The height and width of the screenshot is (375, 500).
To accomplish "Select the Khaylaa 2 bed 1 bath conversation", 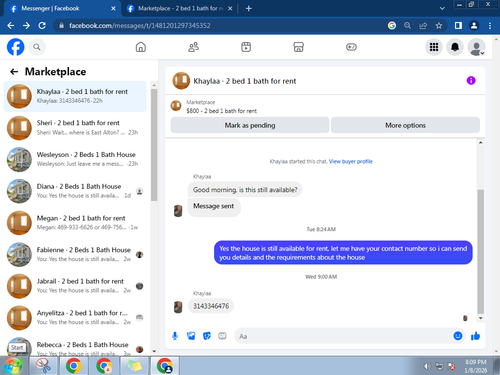I will [75, 96].
